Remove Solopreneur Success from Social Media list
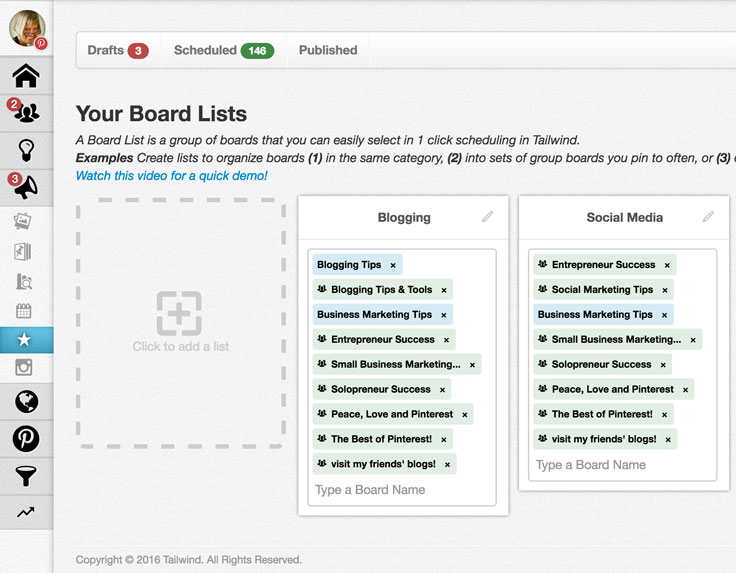 point(663,365)
